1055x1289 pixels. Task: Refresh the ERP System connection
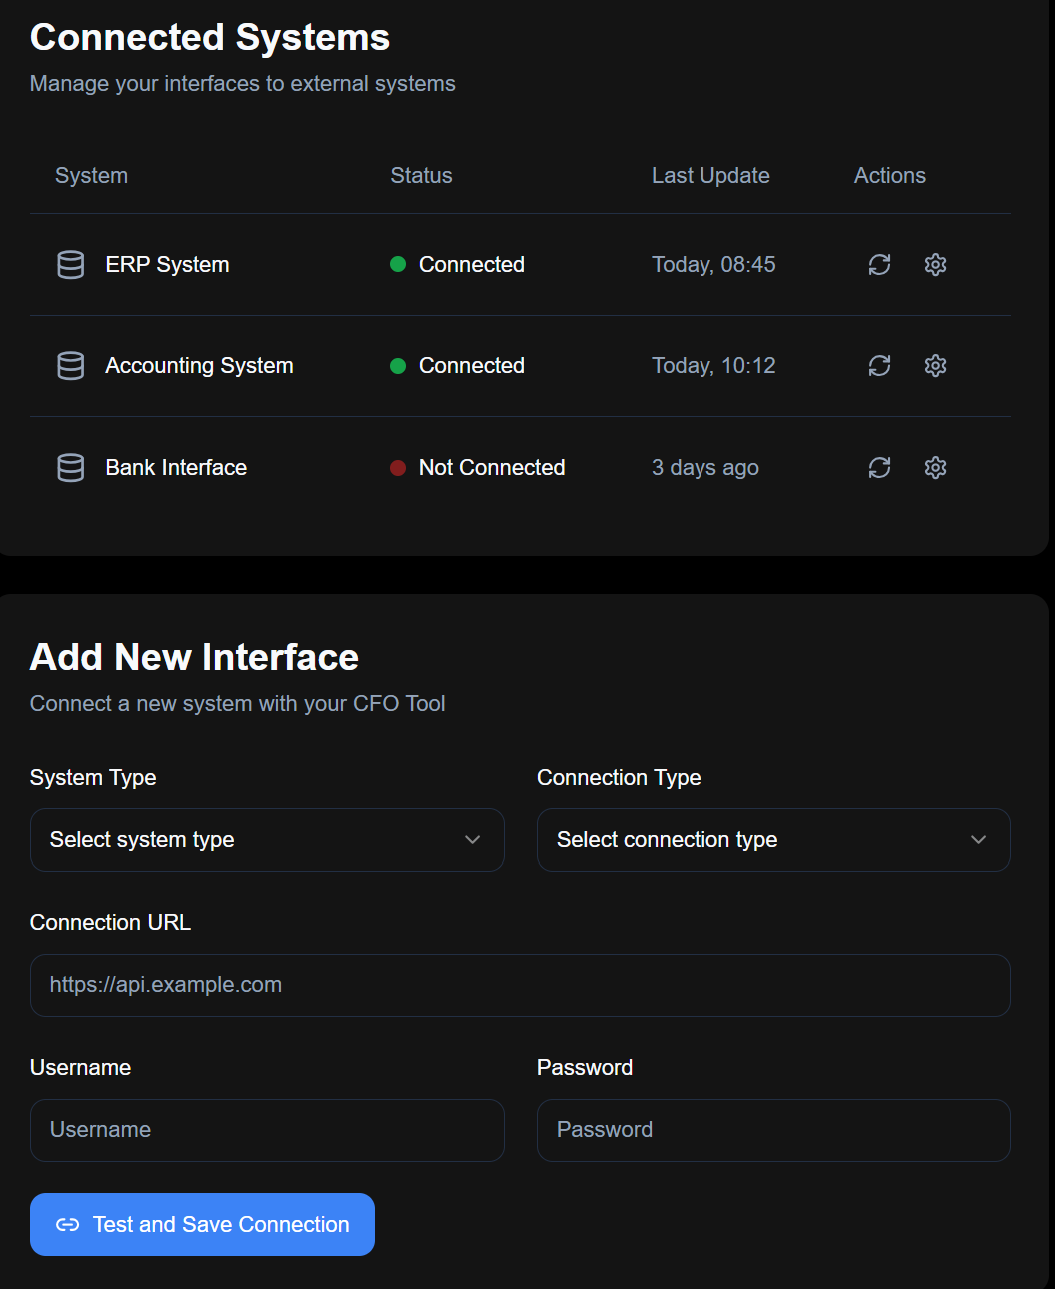[x=879, y=265]
